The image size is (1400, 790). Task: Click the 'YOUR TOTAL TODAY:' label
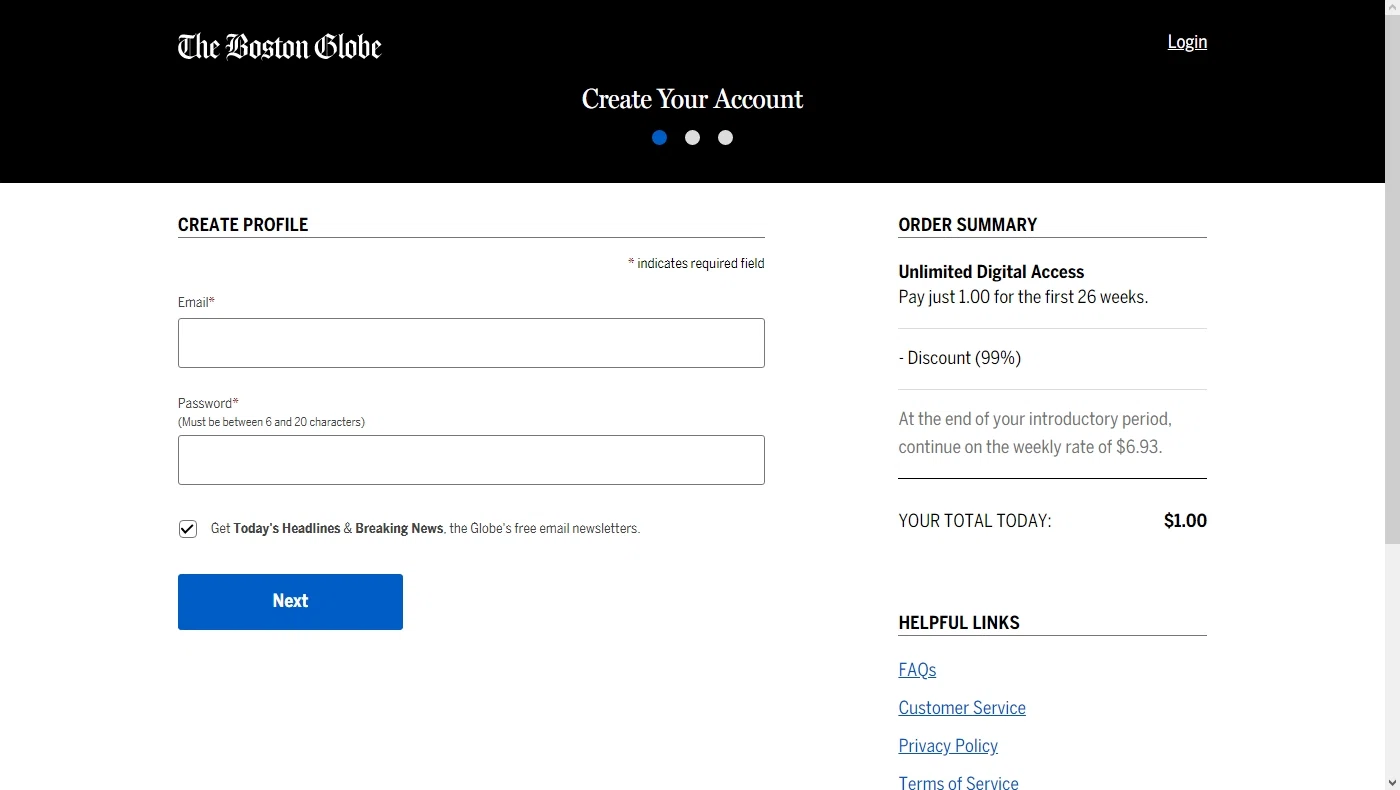[975, 521]
